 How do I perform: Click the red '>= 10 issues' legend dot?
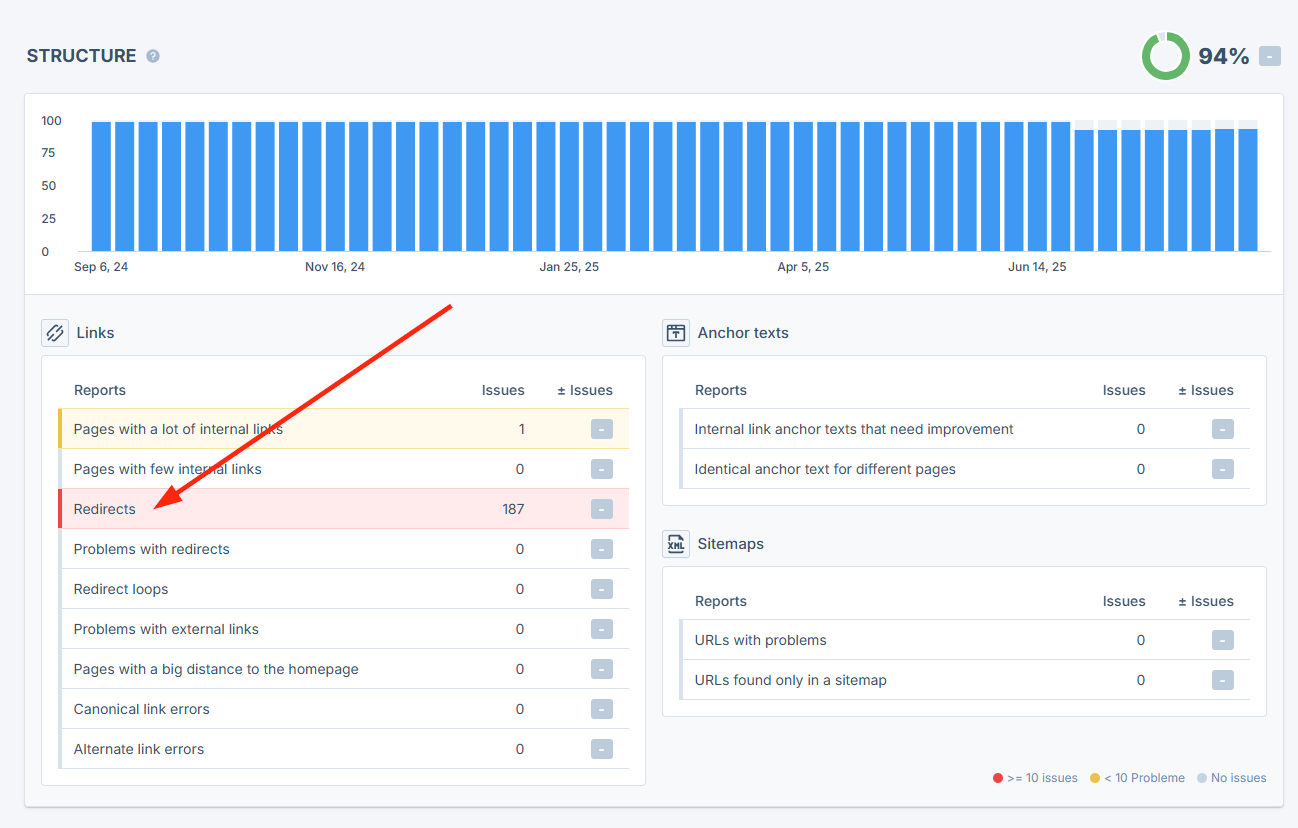[999, 777]
